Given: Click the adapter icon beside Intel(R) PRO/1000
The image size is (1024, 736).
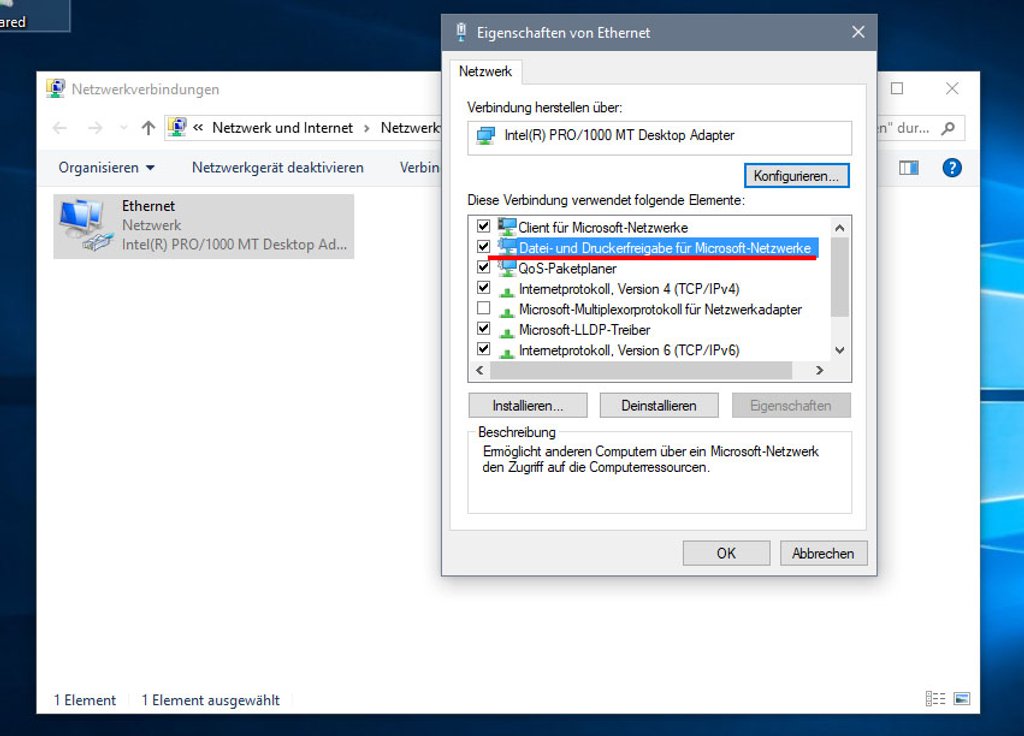Looking at the screenshot, I should [486, 136].
